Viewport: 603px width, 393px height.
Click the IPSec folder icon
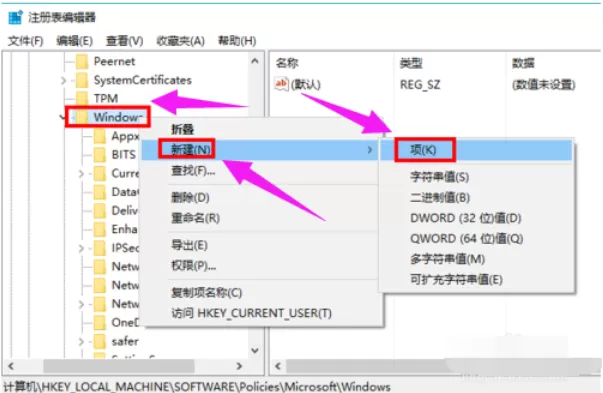[100, 248]
